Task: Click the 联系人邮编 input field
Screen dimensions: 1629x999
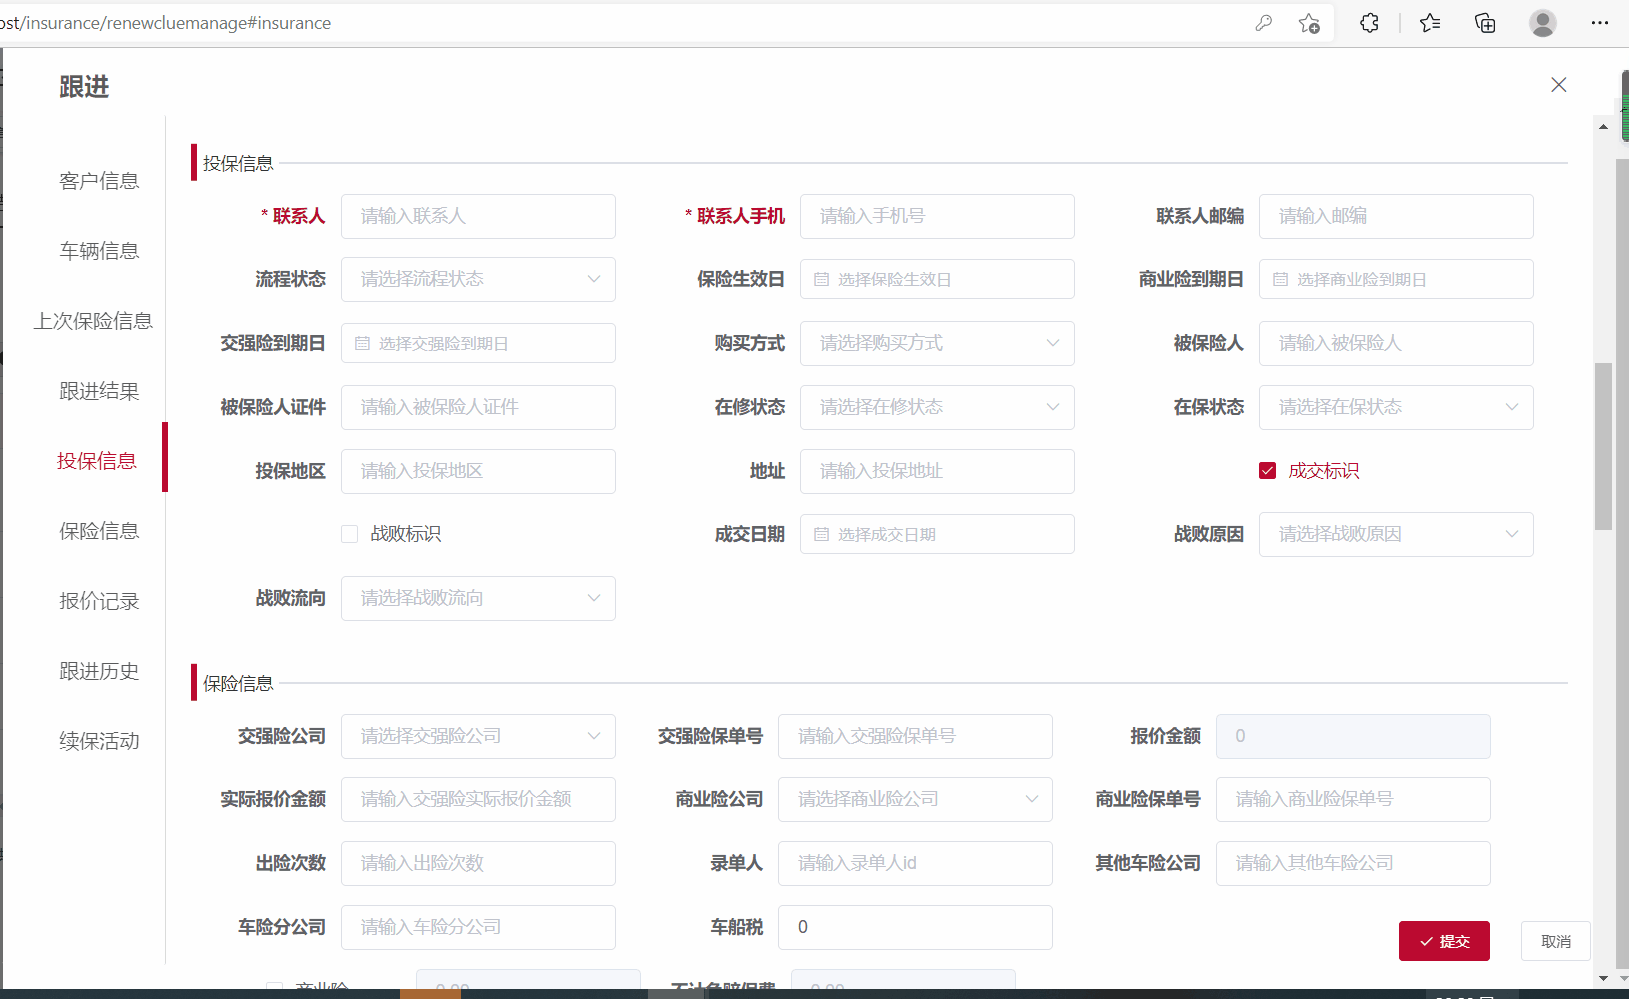Action: [1396, 216]
